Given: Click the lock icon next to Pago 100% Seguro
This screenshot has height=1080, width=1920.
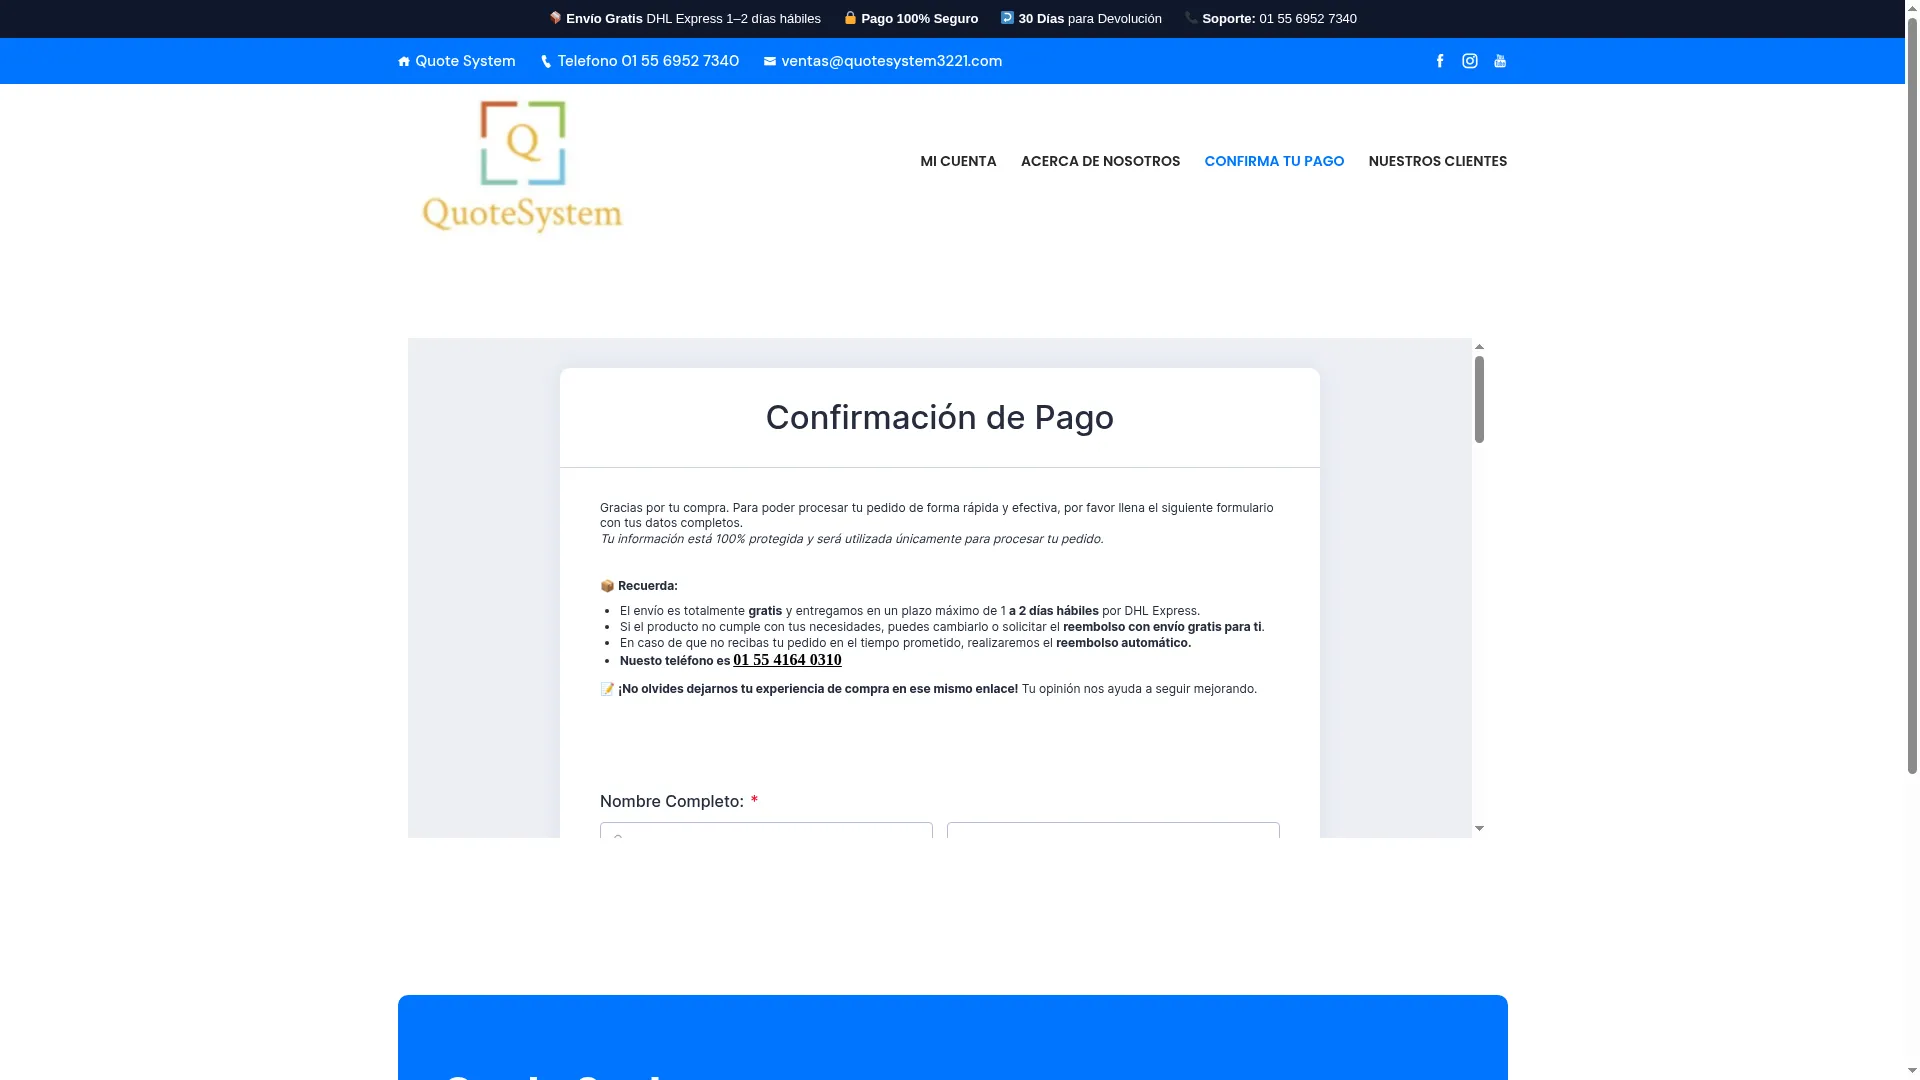Looking at the screenshot, I should pos(850,18).
